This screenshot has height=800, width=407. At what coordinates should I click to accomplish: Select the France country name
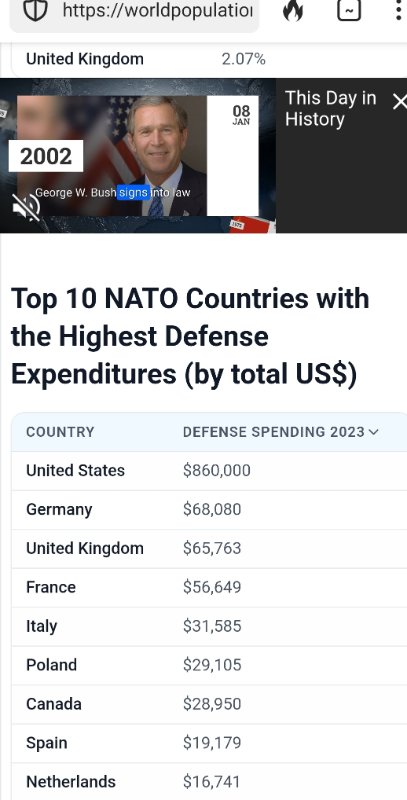pos(51,587)
